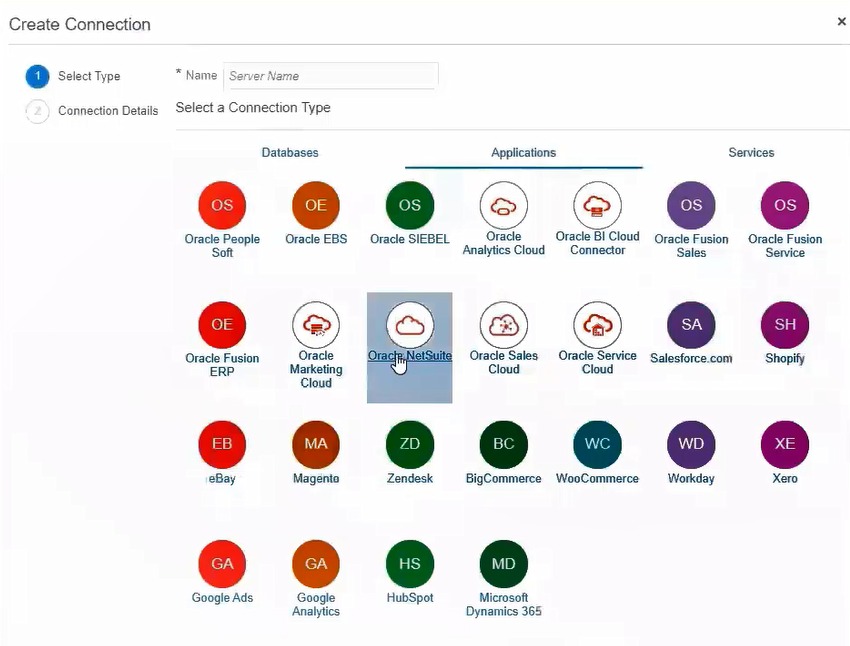This screenshot has width=850, height=646.
Task: Select the Google Ads GA icon
Action: pyautogui.click(x=222, y=564)
